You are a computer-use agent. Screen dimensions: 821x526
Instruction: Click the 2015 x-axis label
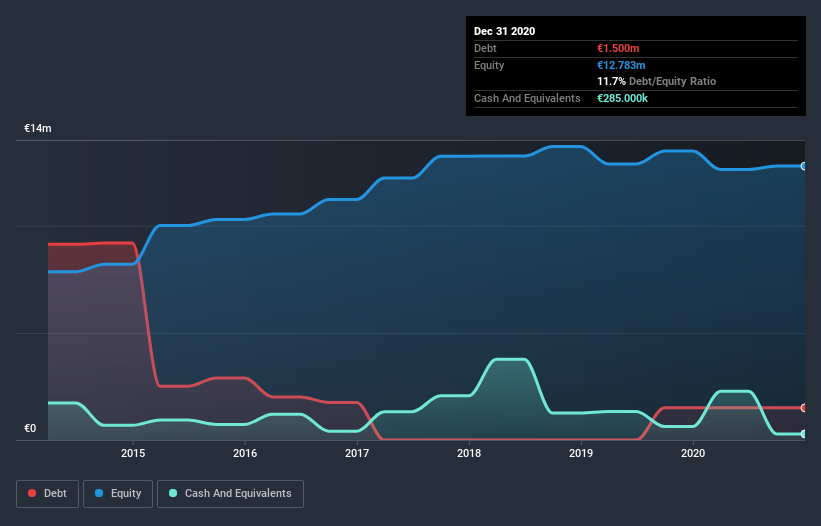pos(133,453)
